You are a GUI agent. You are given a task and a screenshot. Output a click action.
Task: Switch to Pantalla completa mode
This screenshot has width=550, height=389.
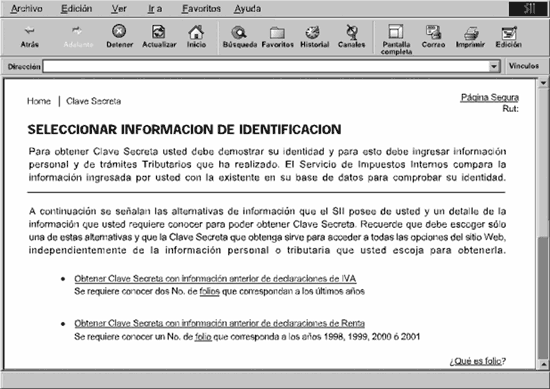(x=396, y=39)
